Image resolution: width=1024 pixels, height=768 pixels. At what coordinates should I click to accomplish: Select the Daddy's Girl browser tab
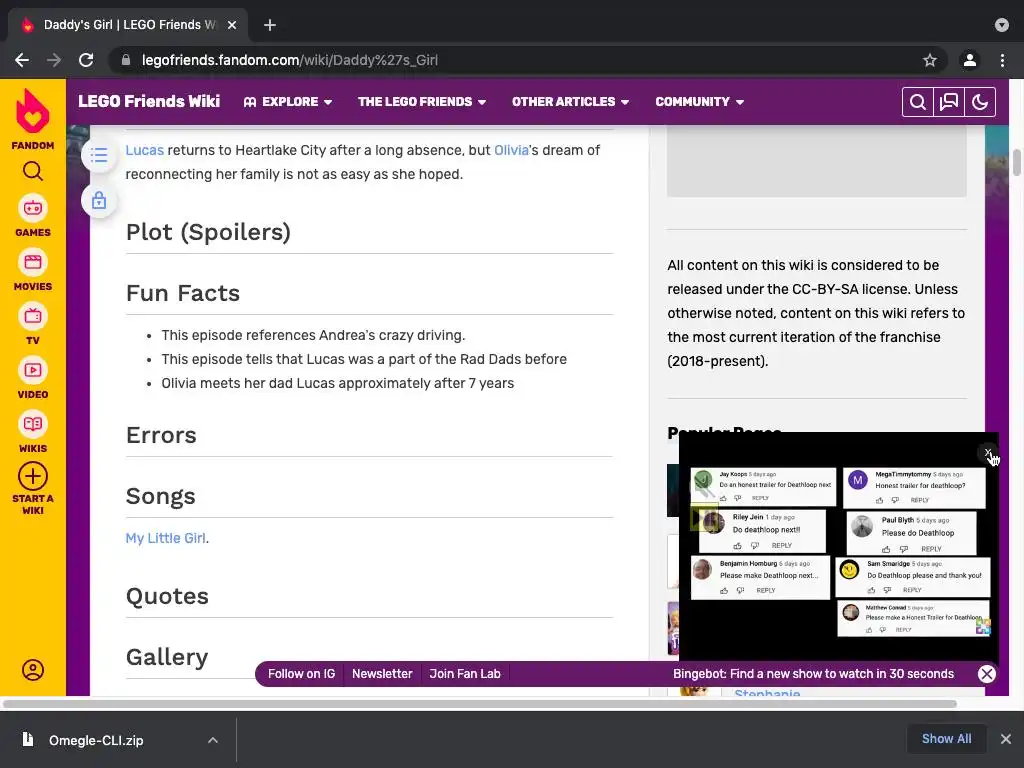(x=128, y=25)
